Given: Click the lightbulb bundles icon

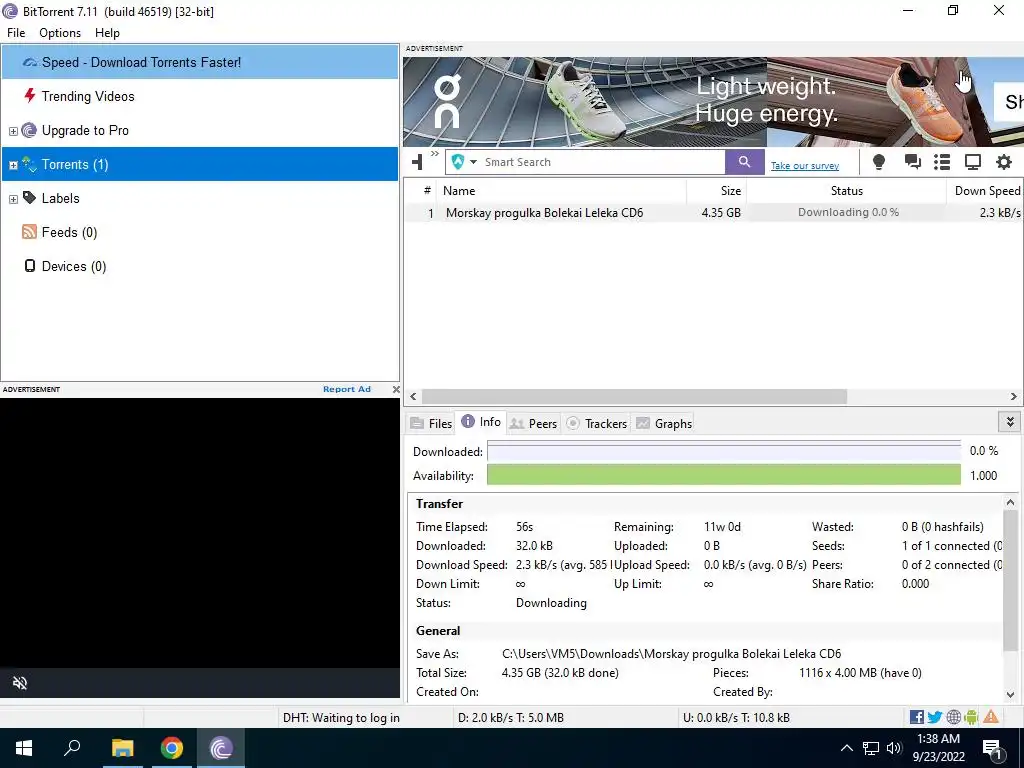Looking at the screenshot, I should [x=879, y=162].
